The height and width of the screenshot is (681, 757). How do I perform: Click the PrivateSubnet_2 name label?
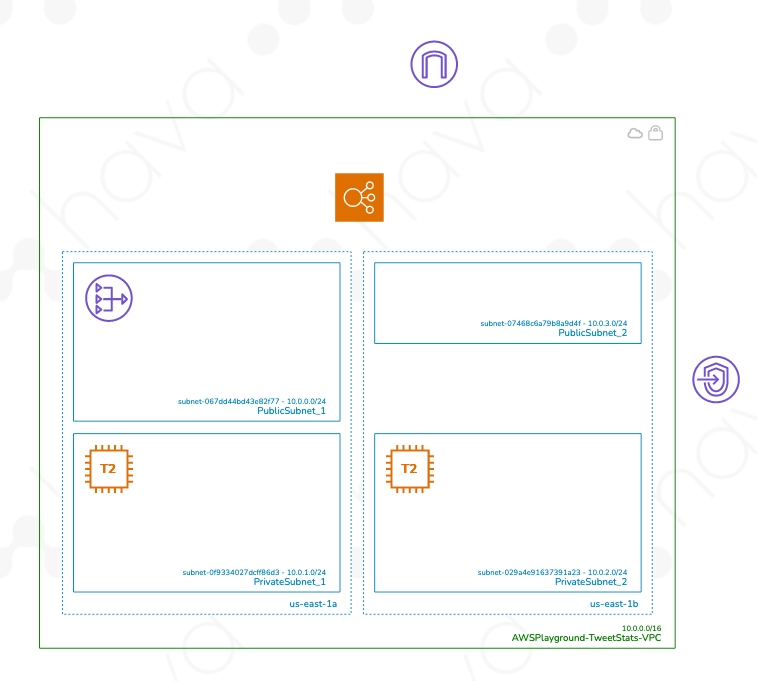click(591, 582)
